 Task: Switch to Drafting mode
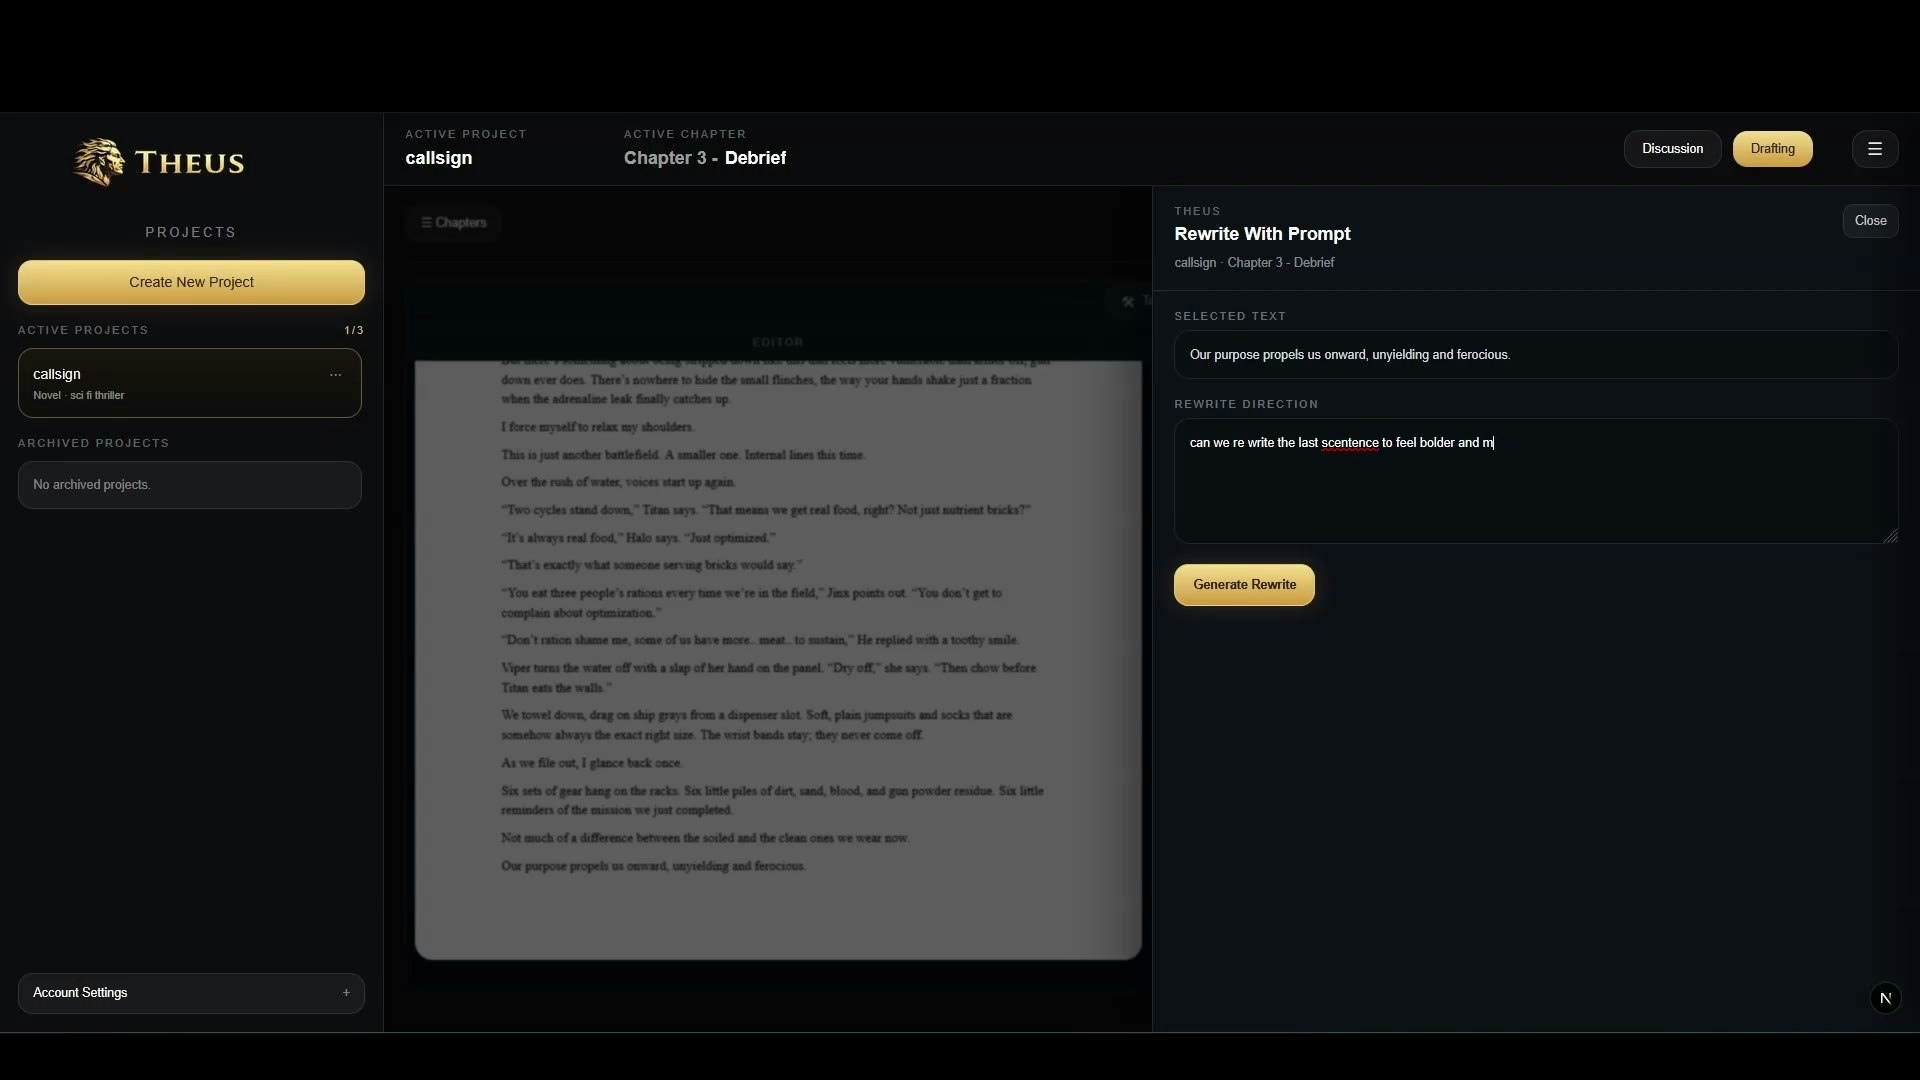[1771, 149]
